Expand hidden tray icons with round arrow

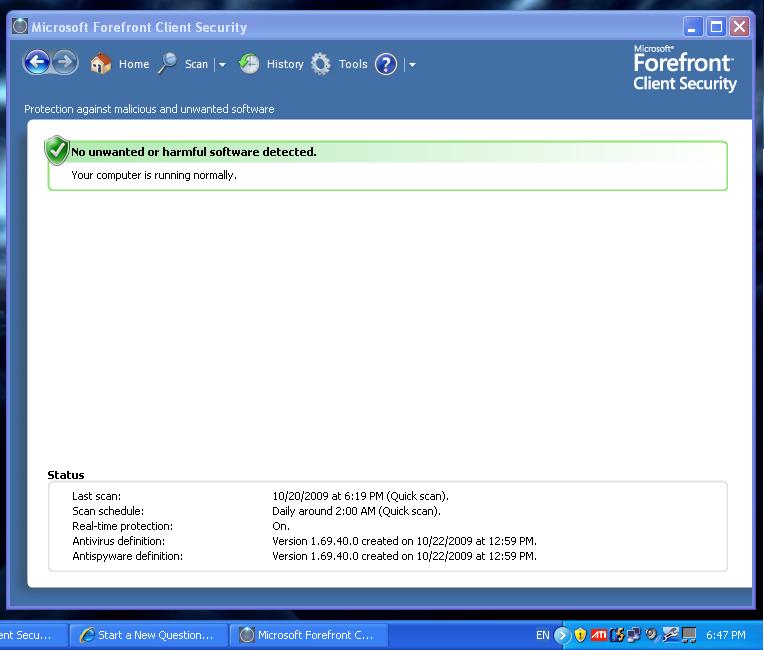click(562, 635)
